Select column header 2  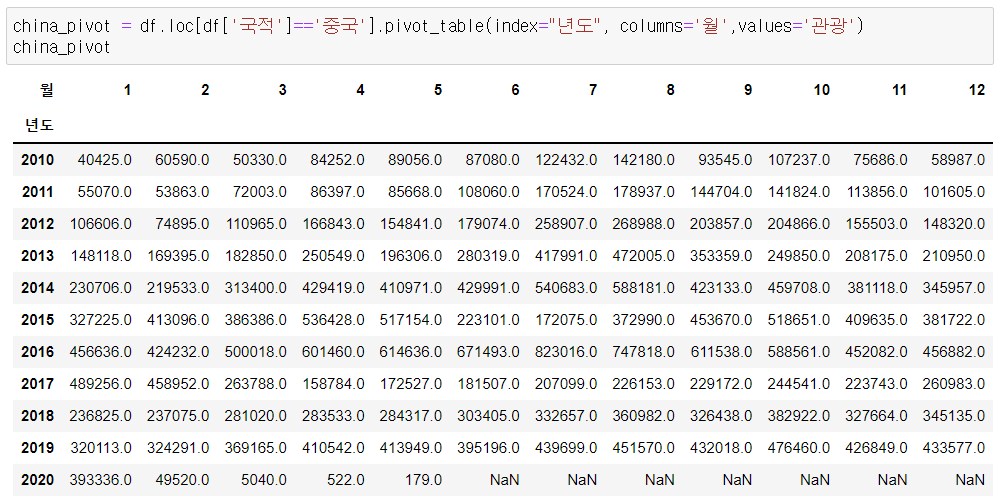(205, 90)
